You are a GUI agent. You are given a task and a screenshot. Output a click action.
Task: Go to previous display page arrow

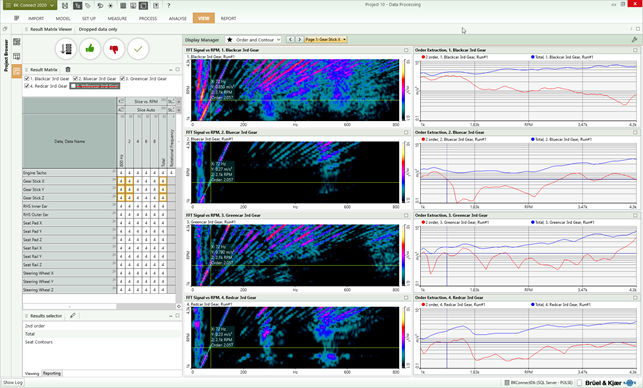coord(290,39)
